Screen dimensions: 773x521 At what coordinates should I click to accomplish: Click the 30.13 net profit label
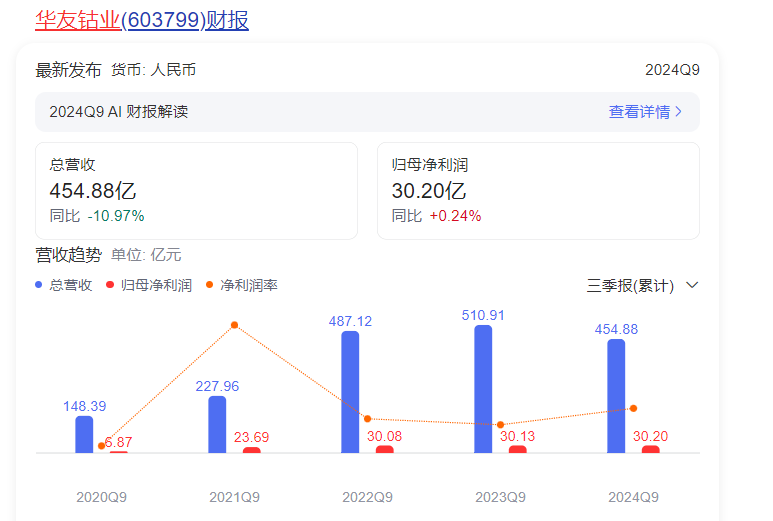518,436
